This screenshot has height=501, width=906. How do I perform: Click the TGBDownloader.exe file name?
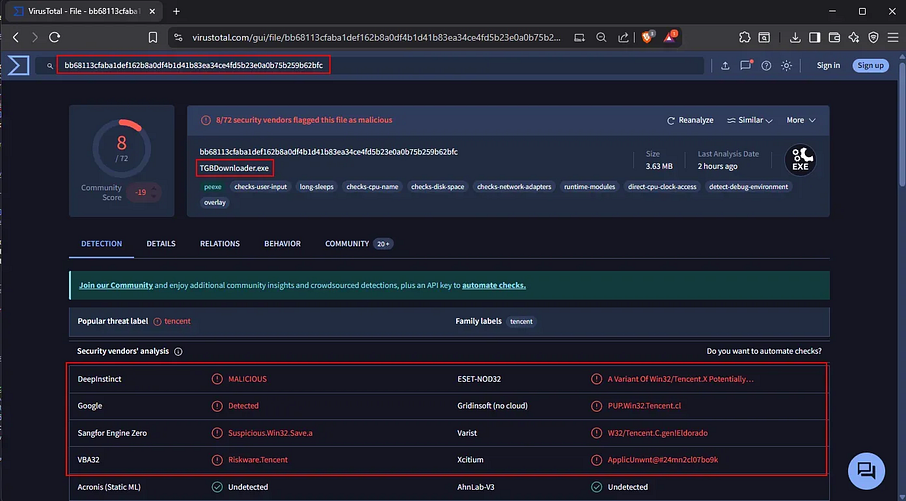click(x=235, y=168)
